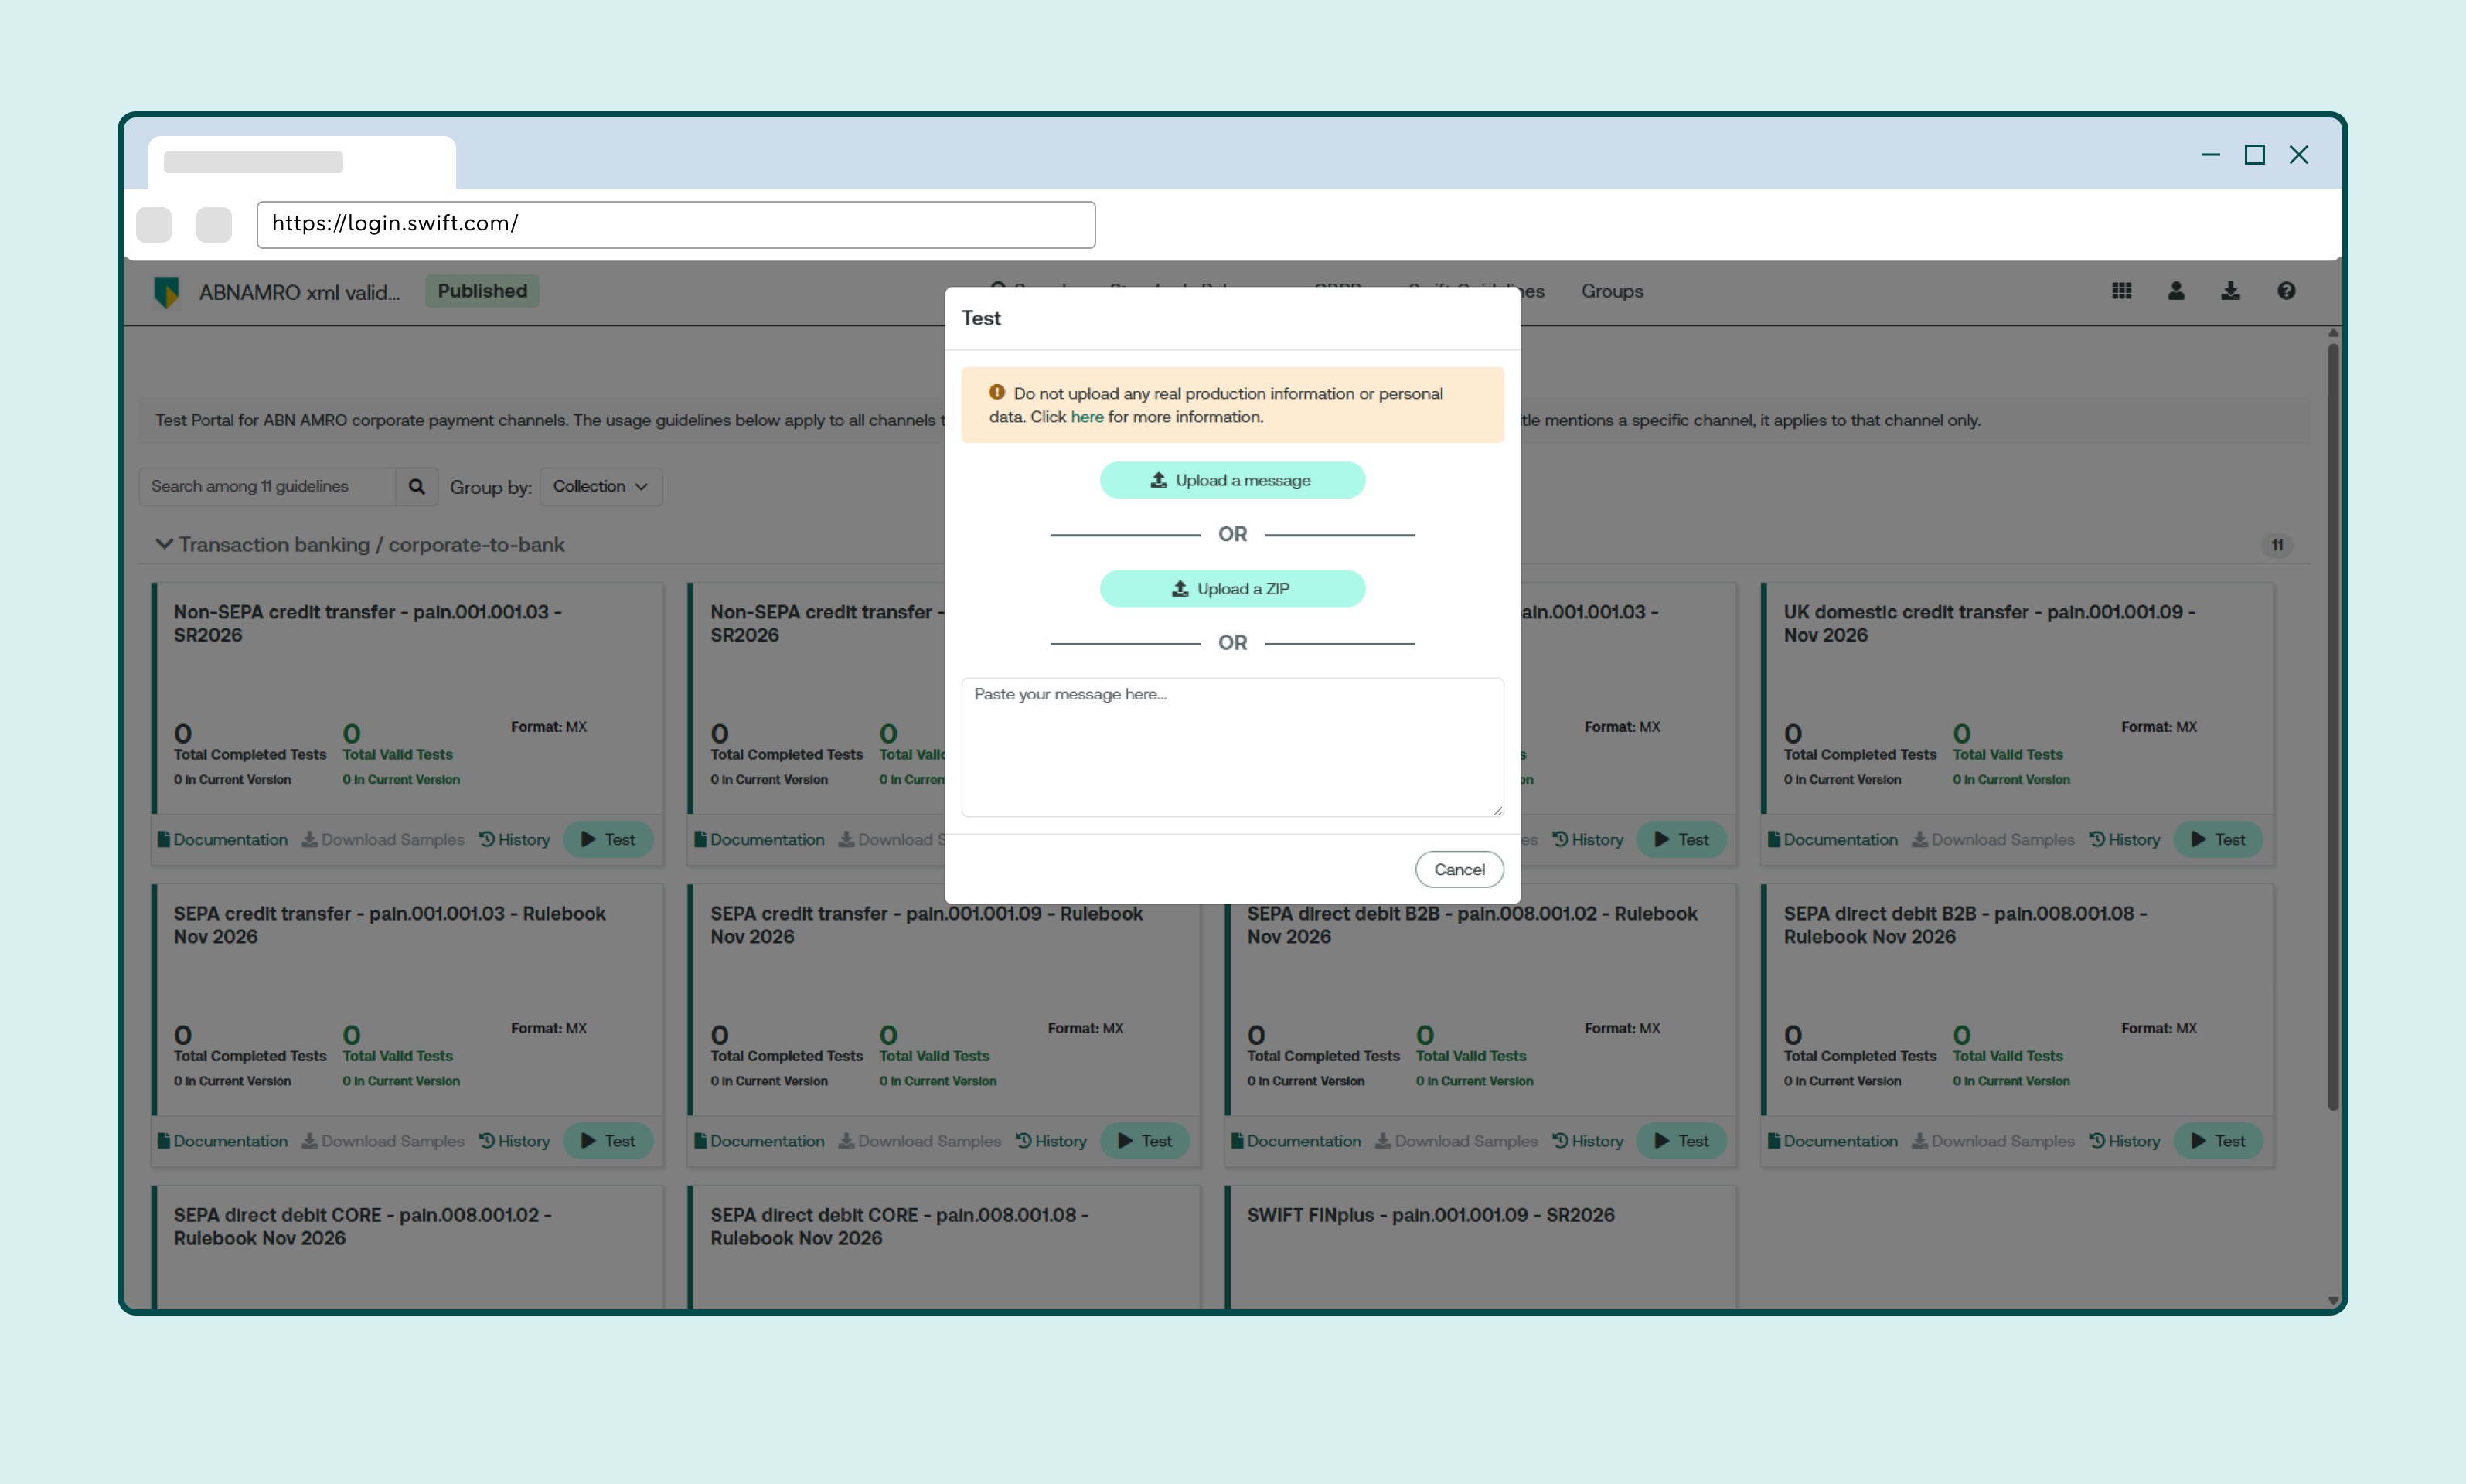The image size is (2466, 1484).
Task: Click the download icon in header
Action: pos(2230,291)
